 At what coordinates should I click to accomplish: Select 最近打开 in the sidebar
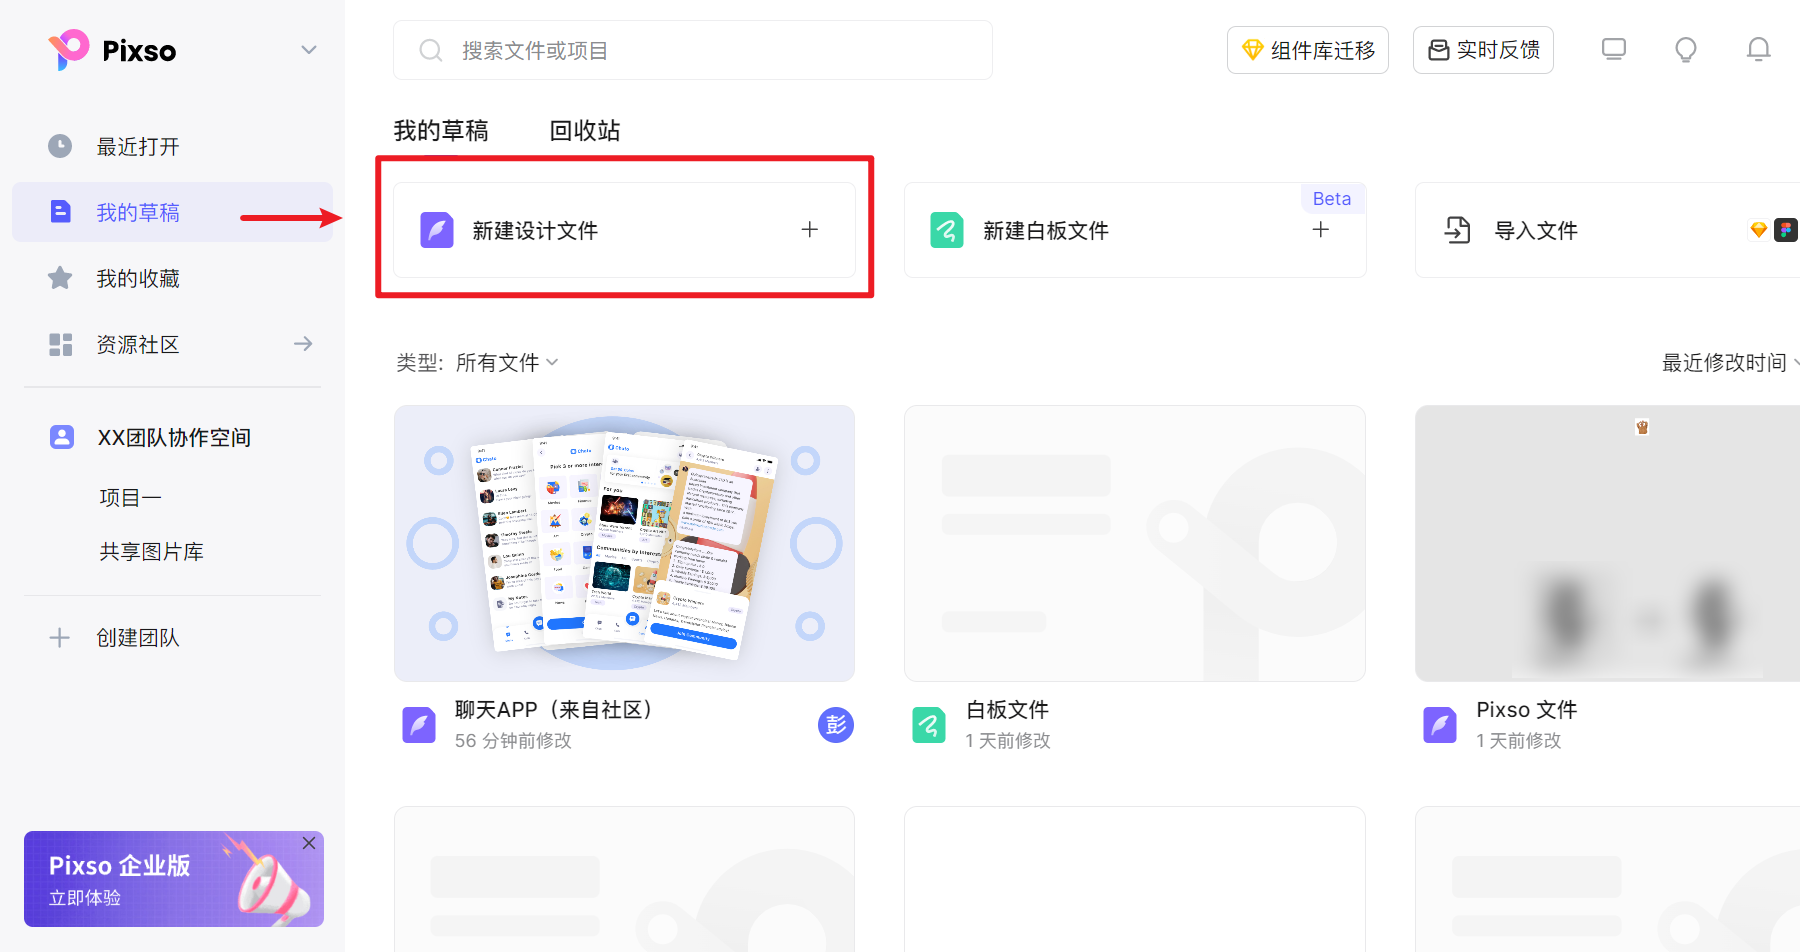172,146
